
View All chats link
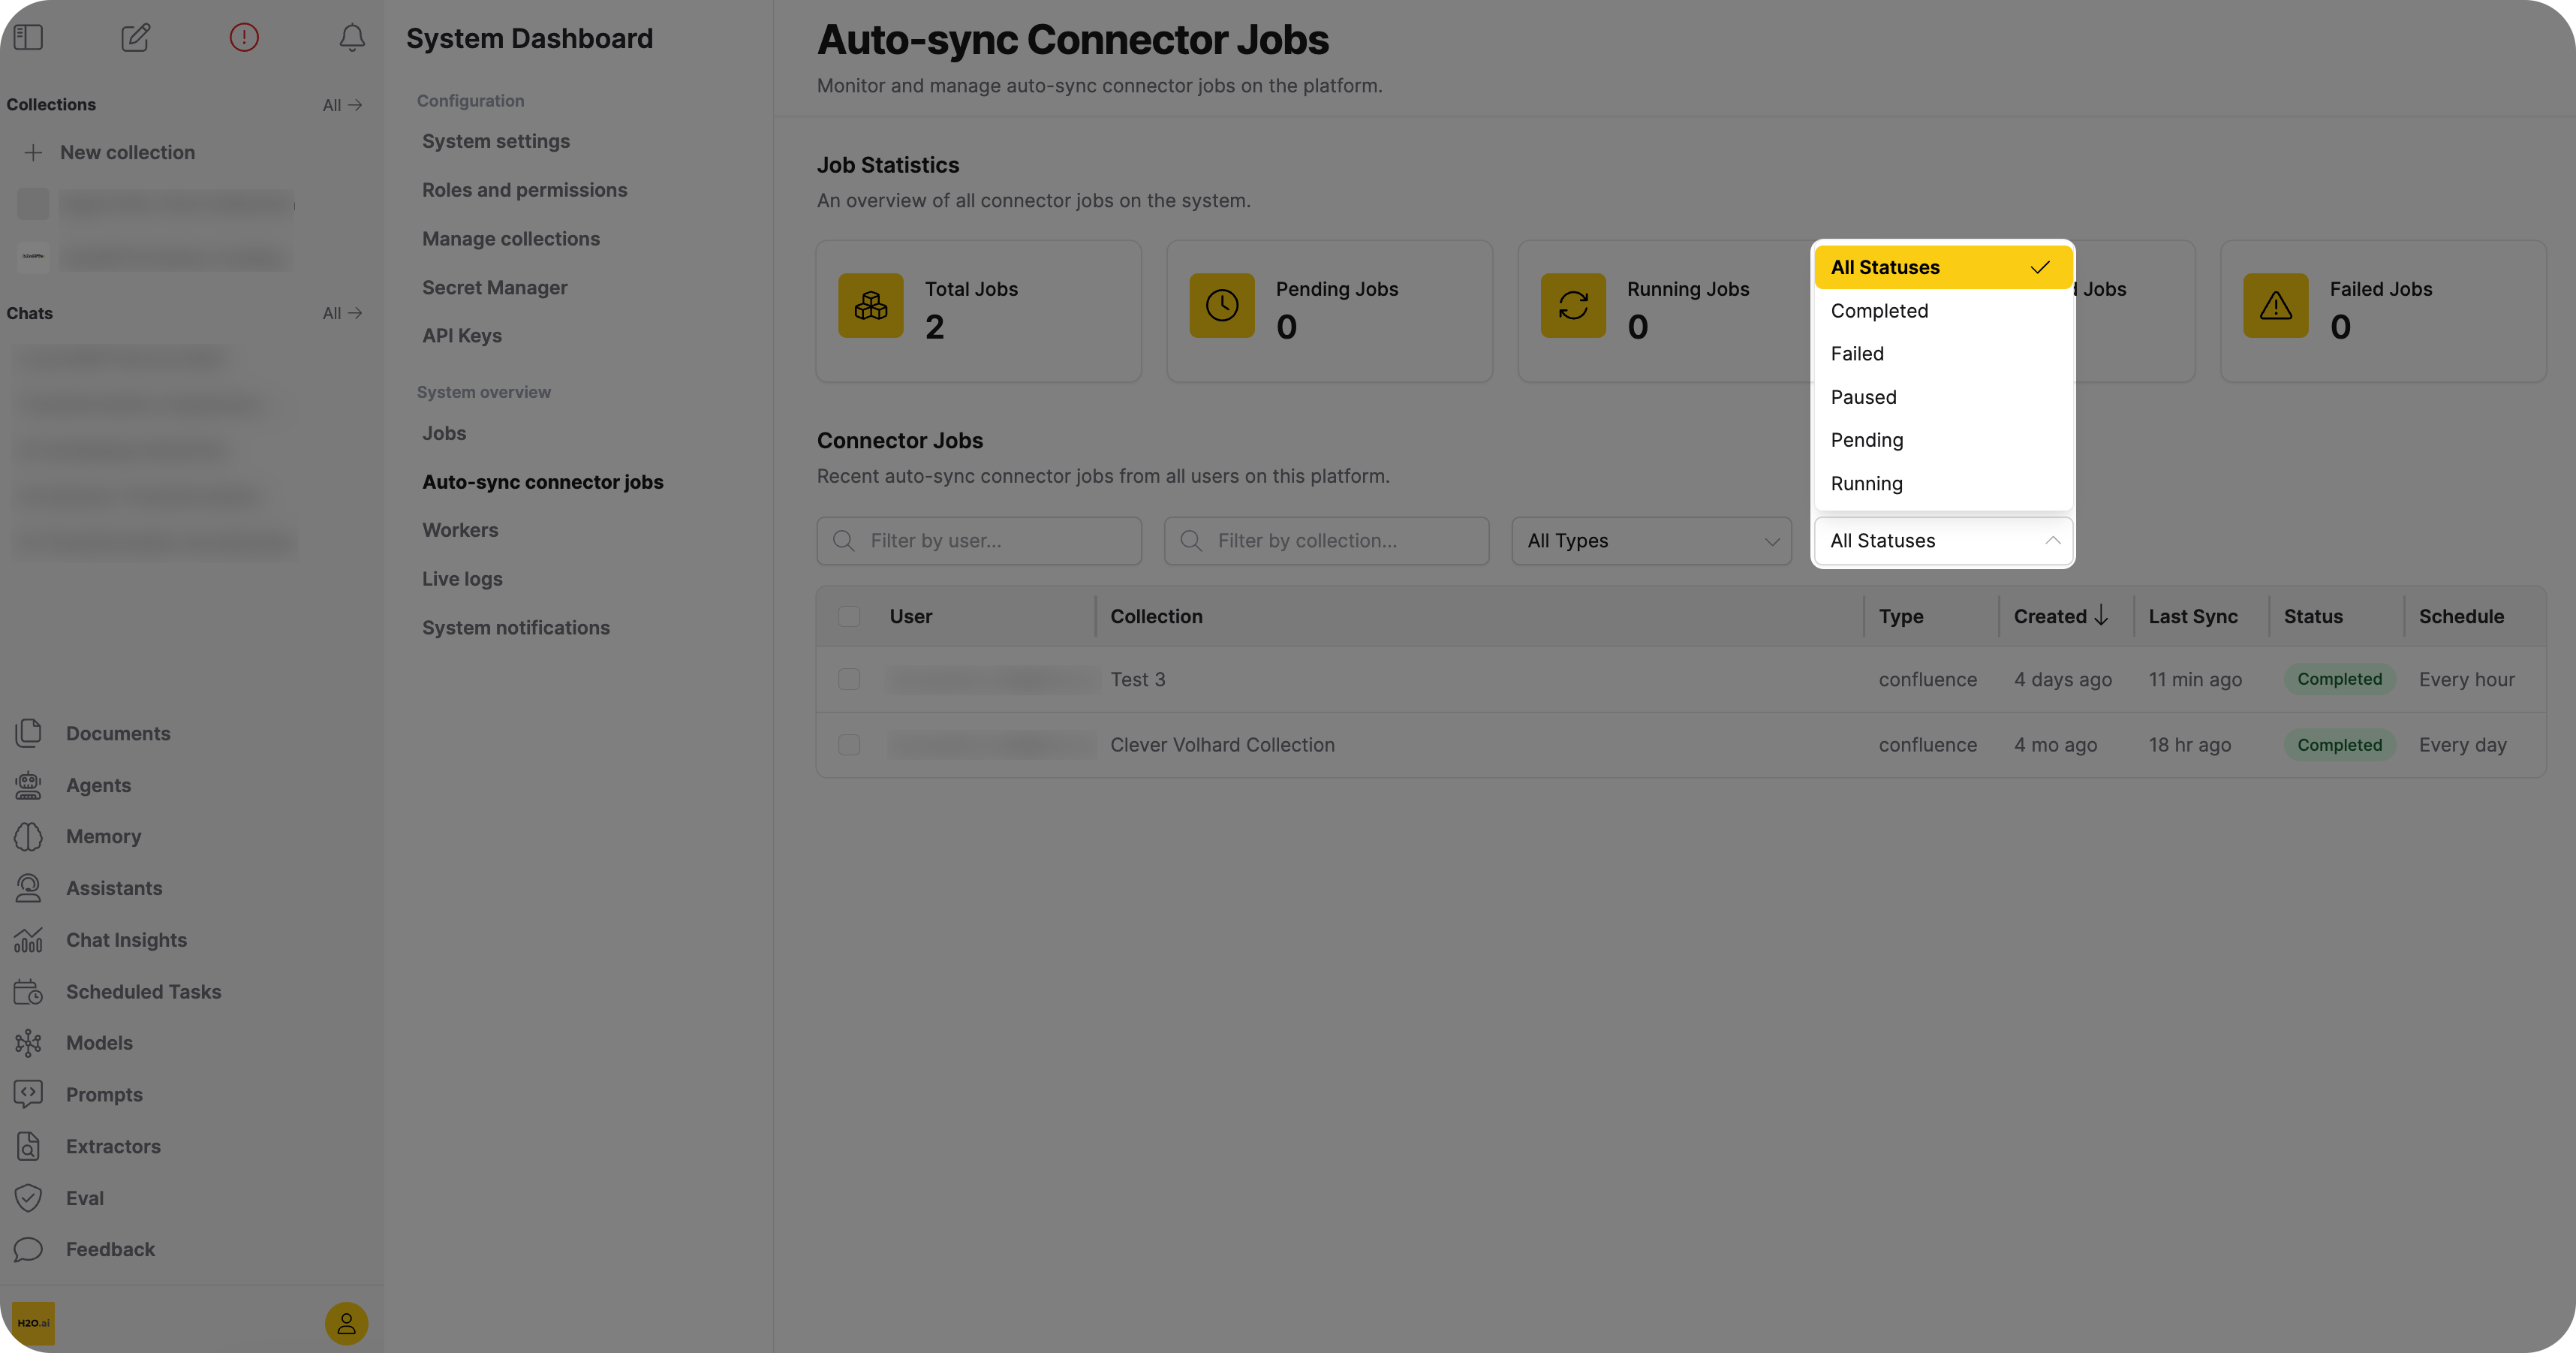[342, 313]
